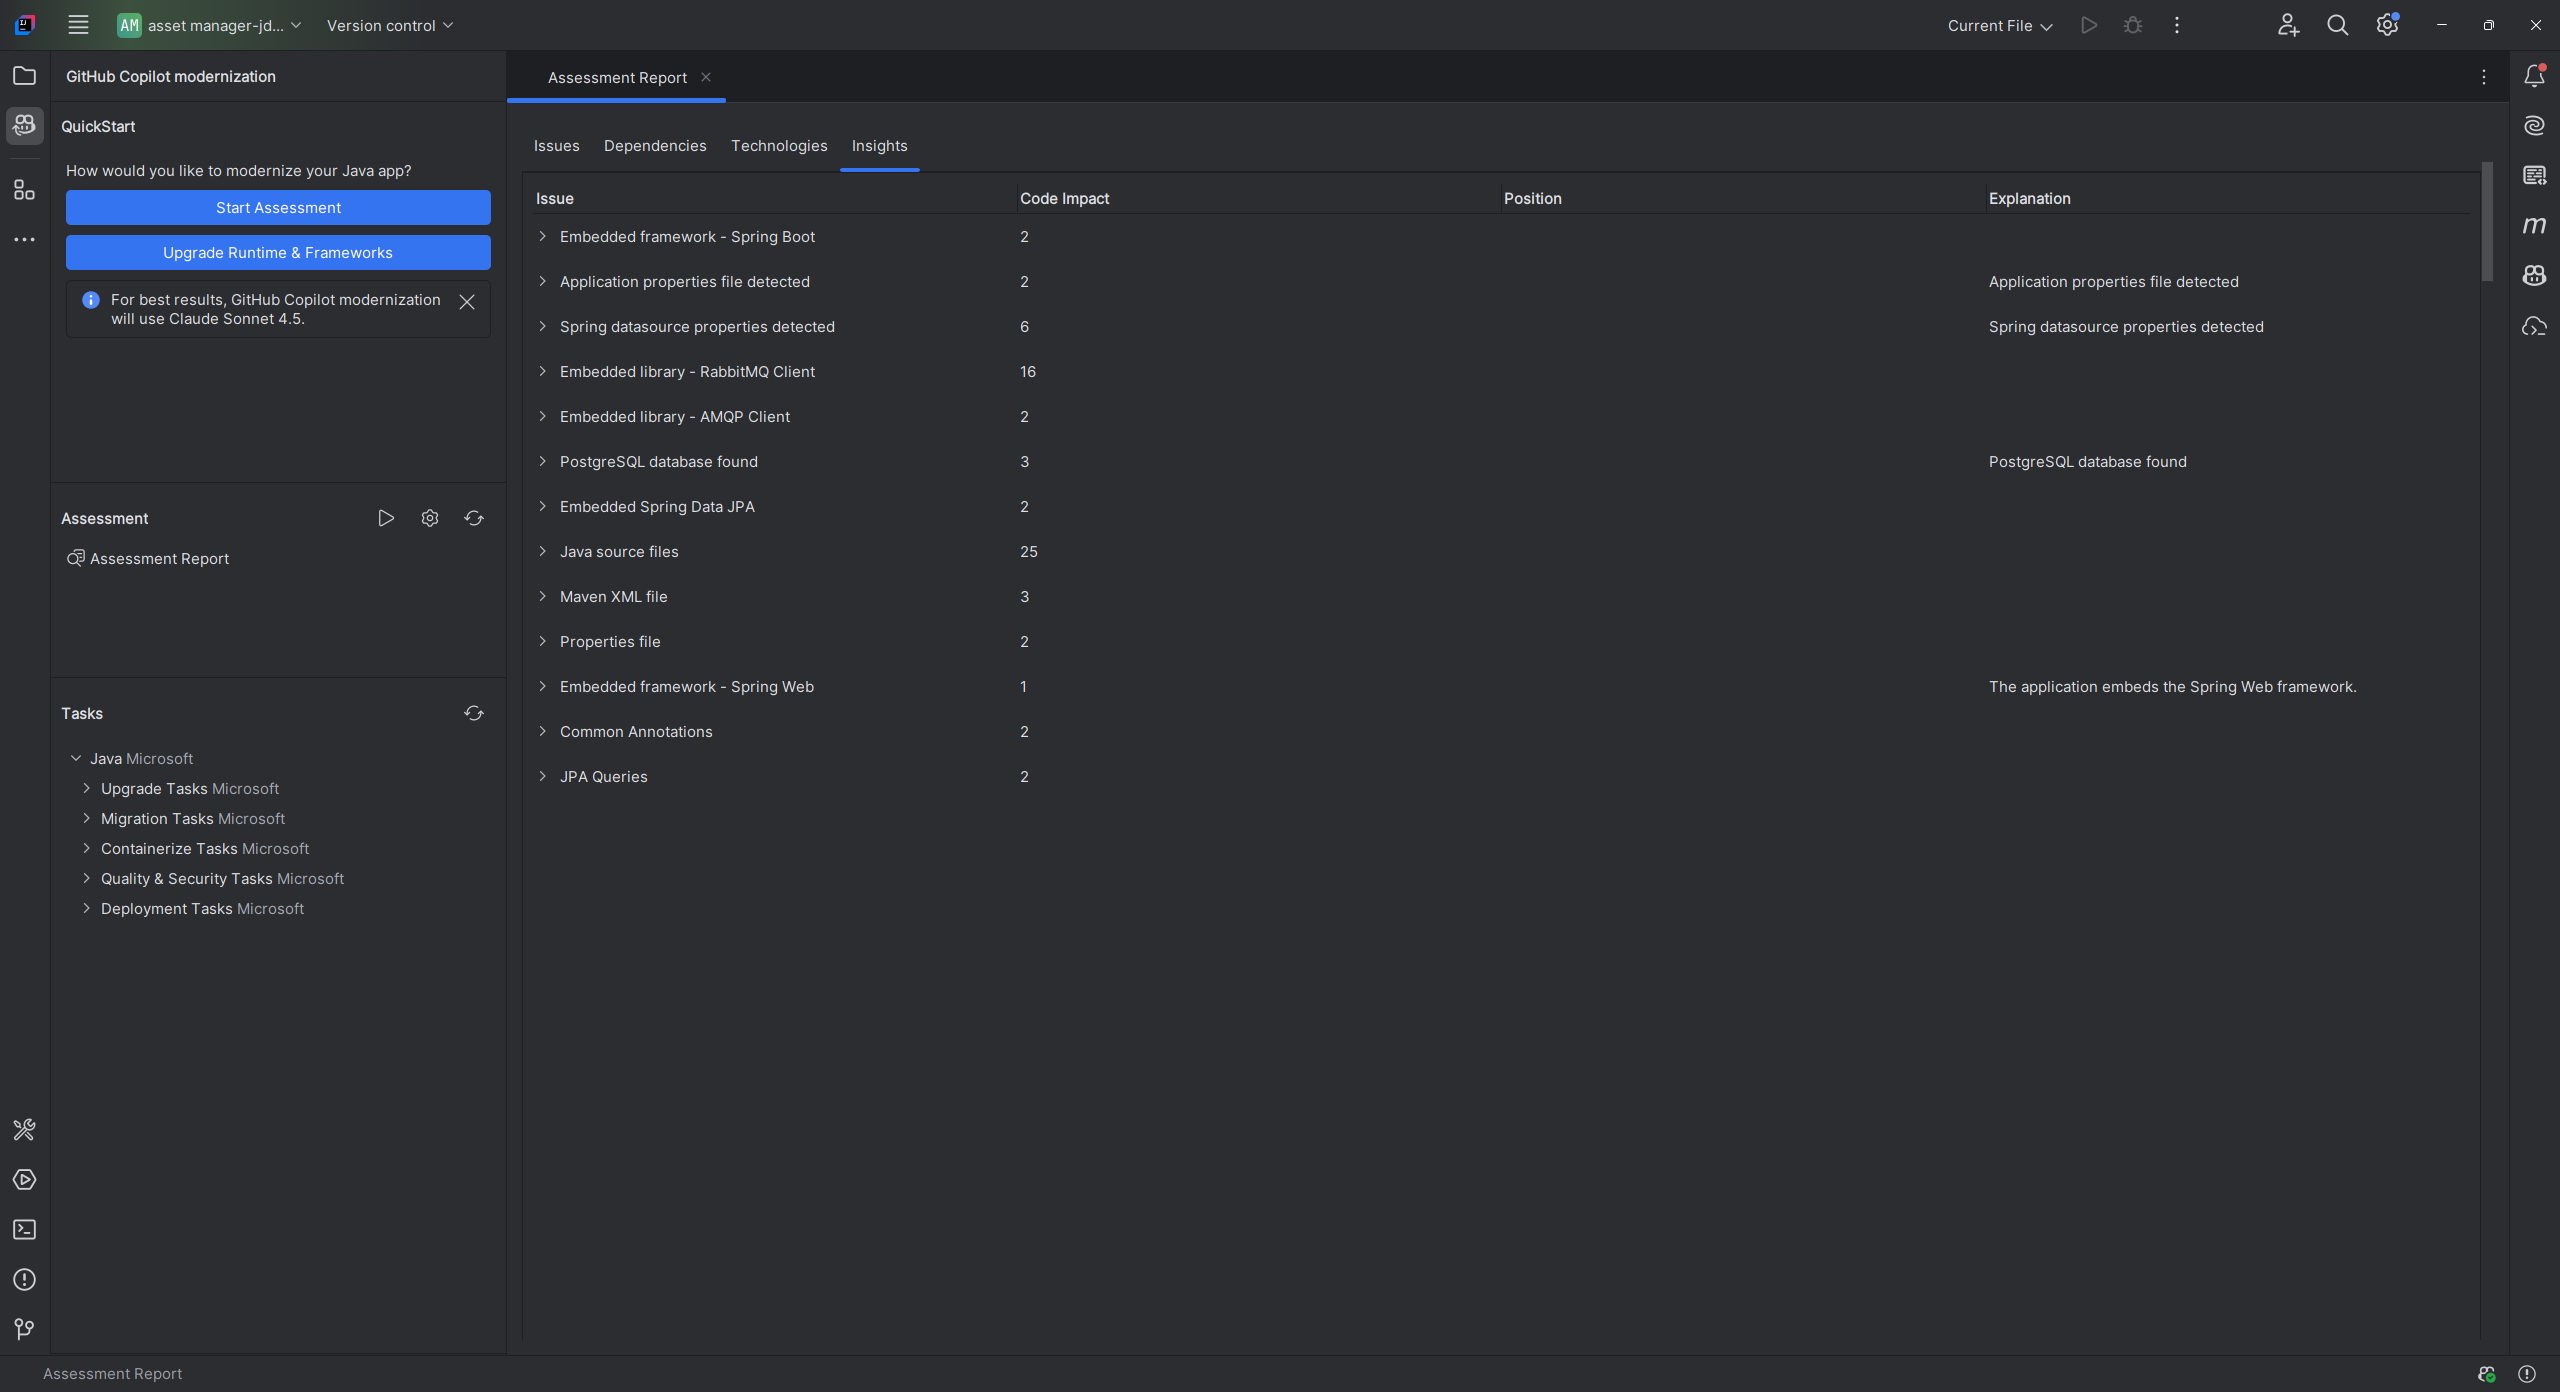Collapse the Java Microsoft tree node
Screen dimensions: 2560x1392
[x=76, y=759]
